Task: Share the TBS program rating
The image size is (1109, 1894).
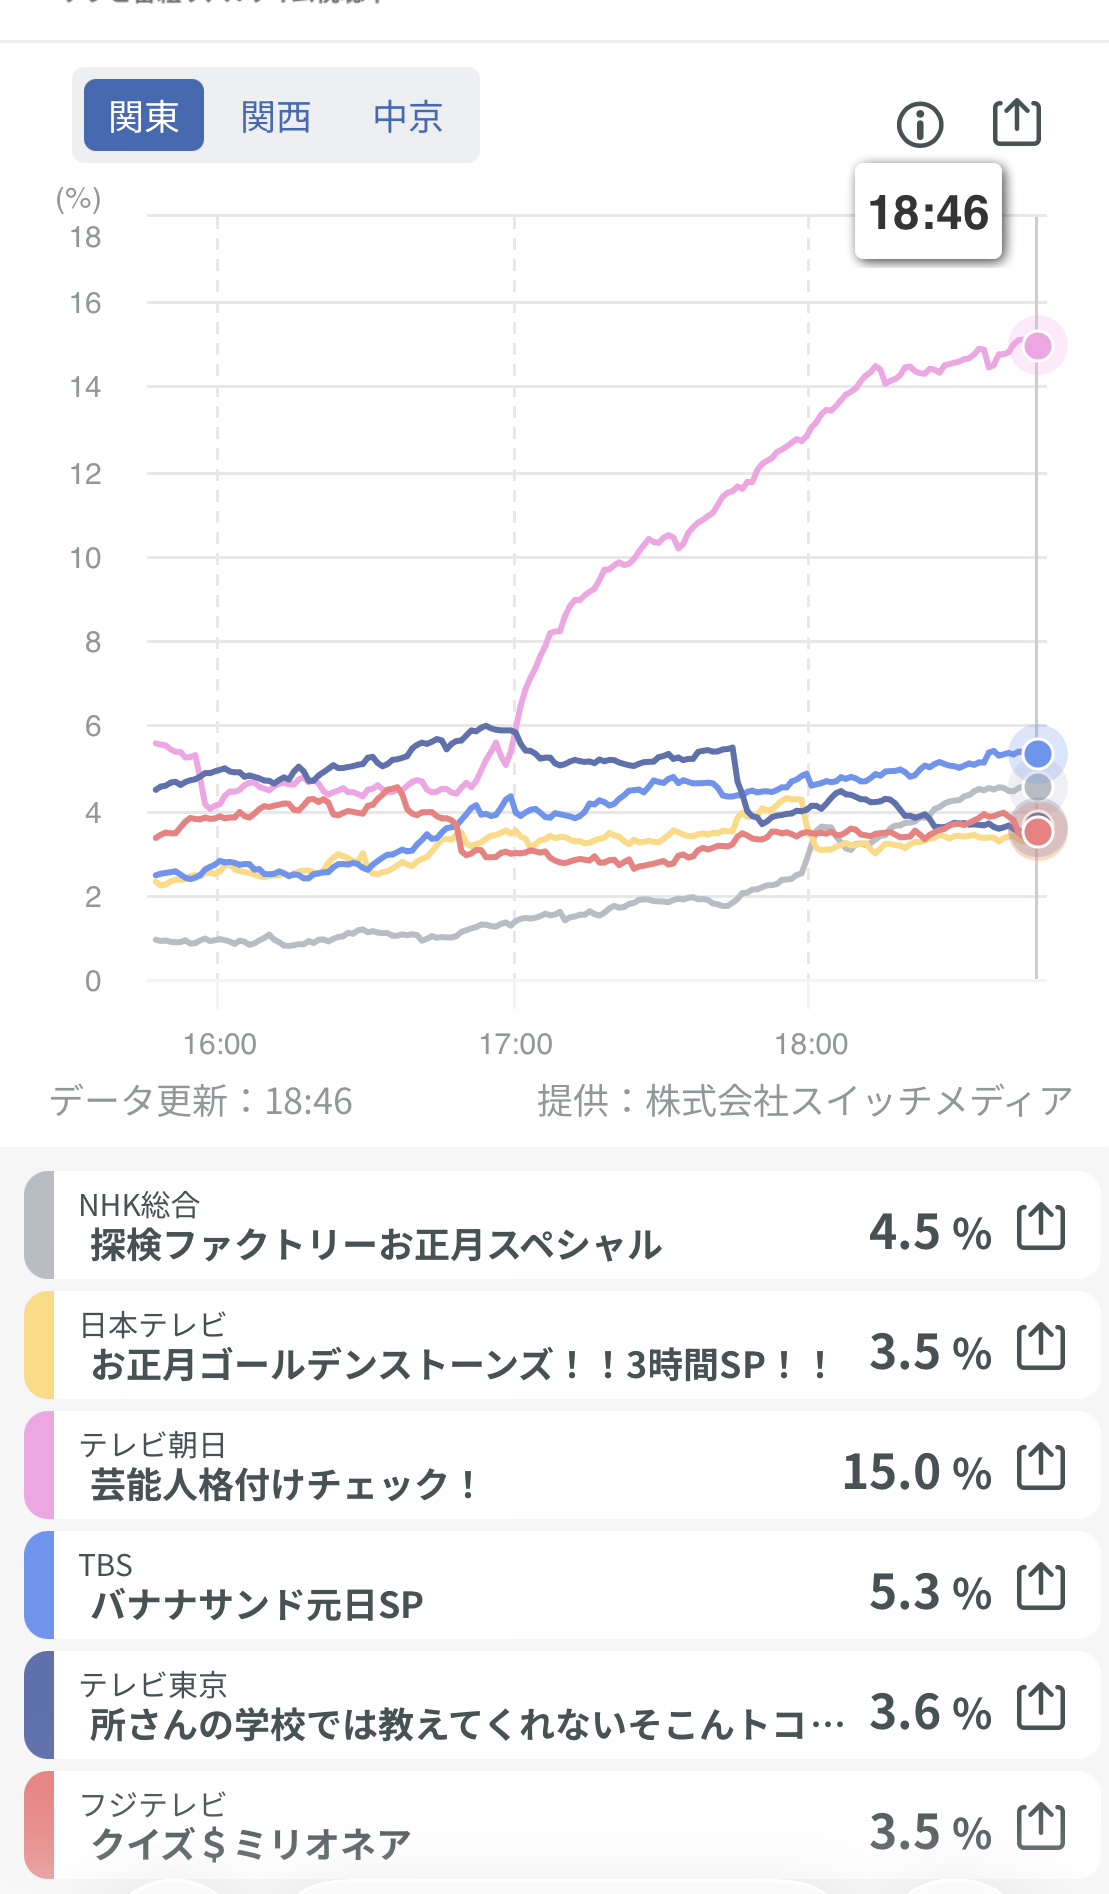Action: [1041, 1586]
